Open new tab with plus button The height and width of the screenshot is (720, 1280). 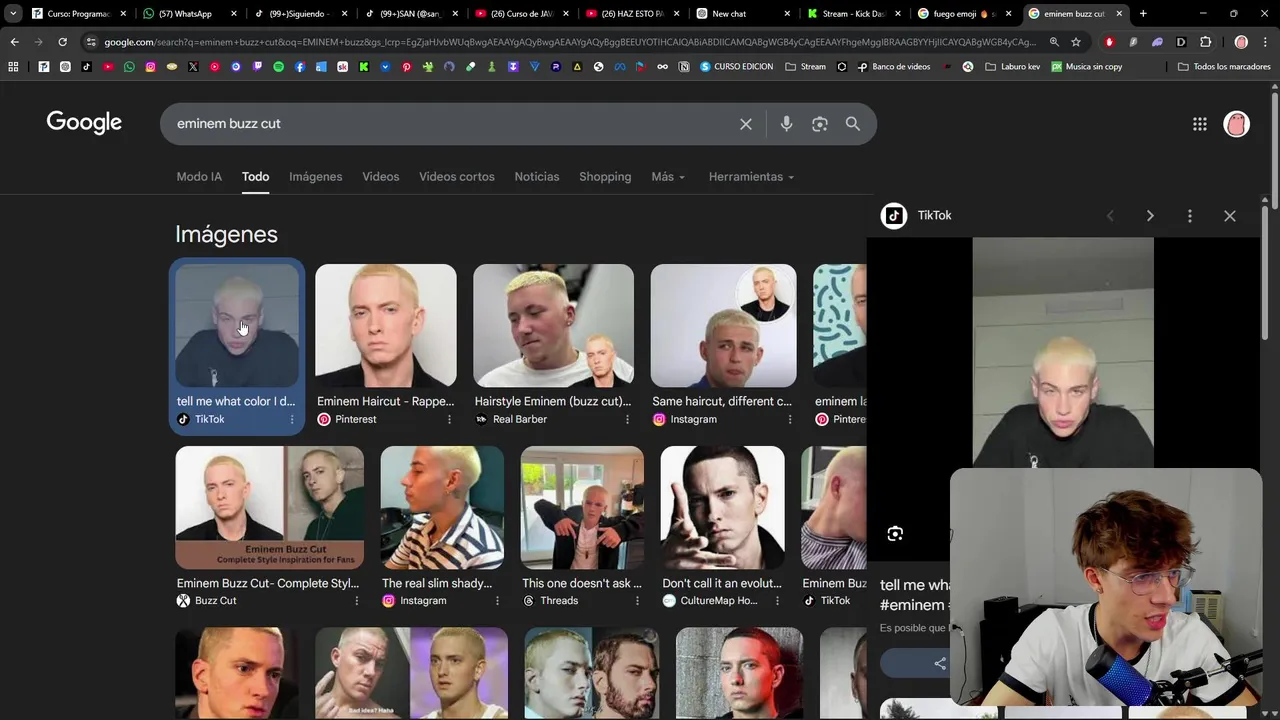pyautogui.click(x=1143, y=14)
